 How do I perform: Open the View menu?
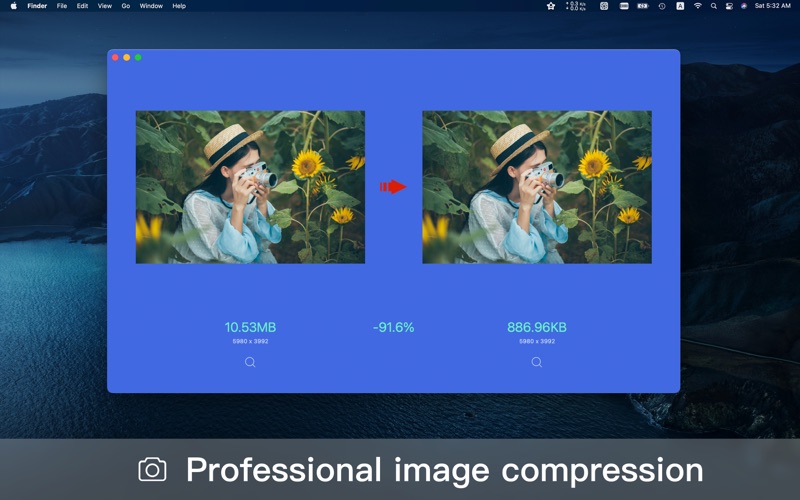[x=104, y=6]
